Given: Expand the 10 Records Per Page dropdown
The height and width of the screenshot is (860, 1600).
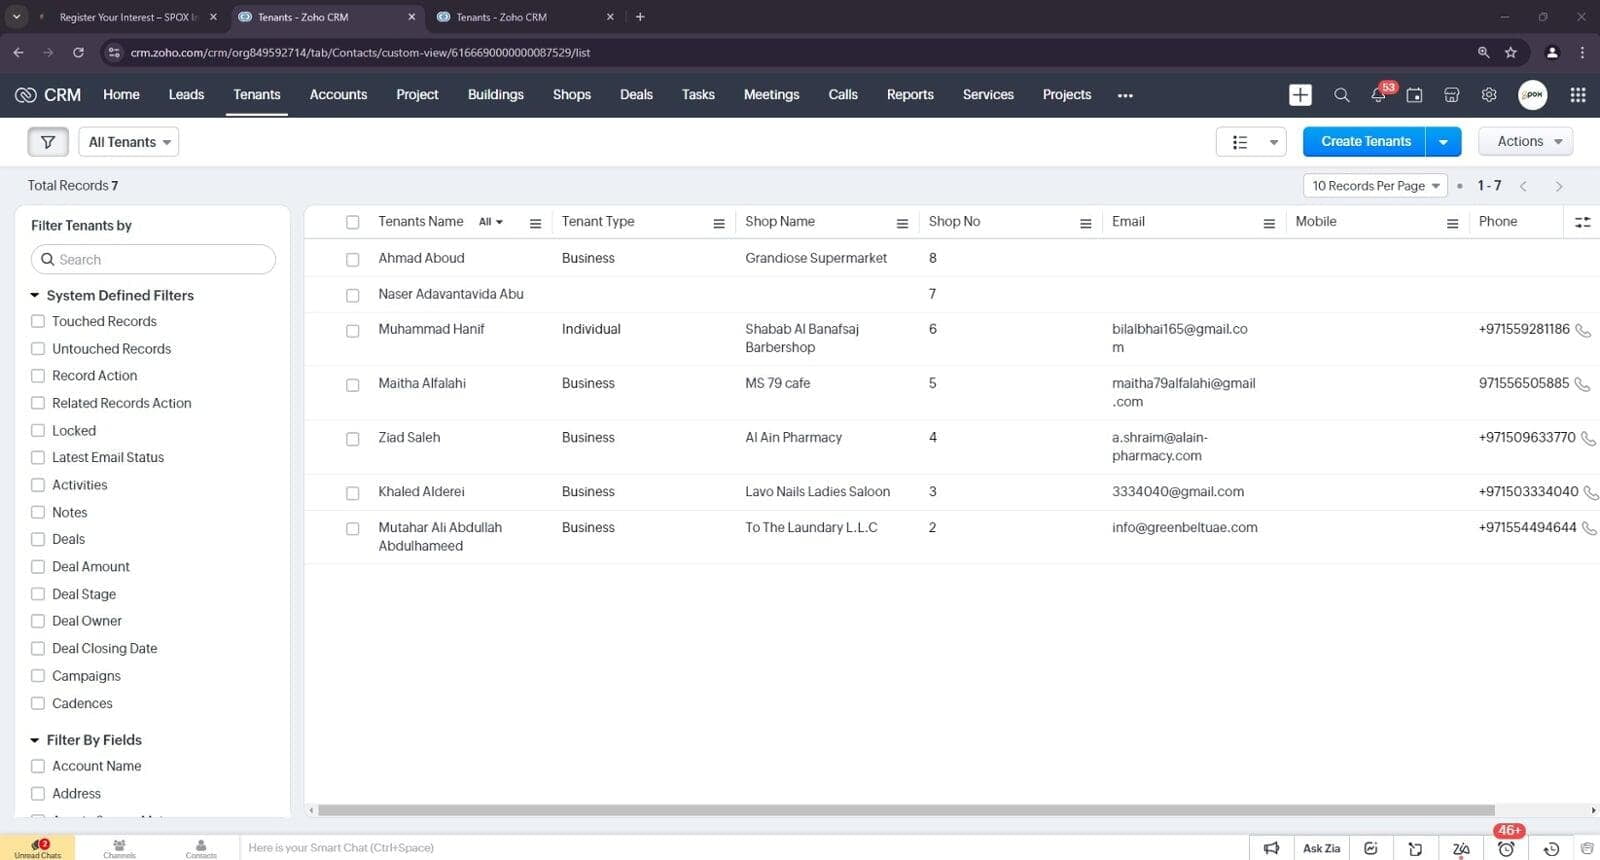Looking at the screenshot, I should 1375,186.
